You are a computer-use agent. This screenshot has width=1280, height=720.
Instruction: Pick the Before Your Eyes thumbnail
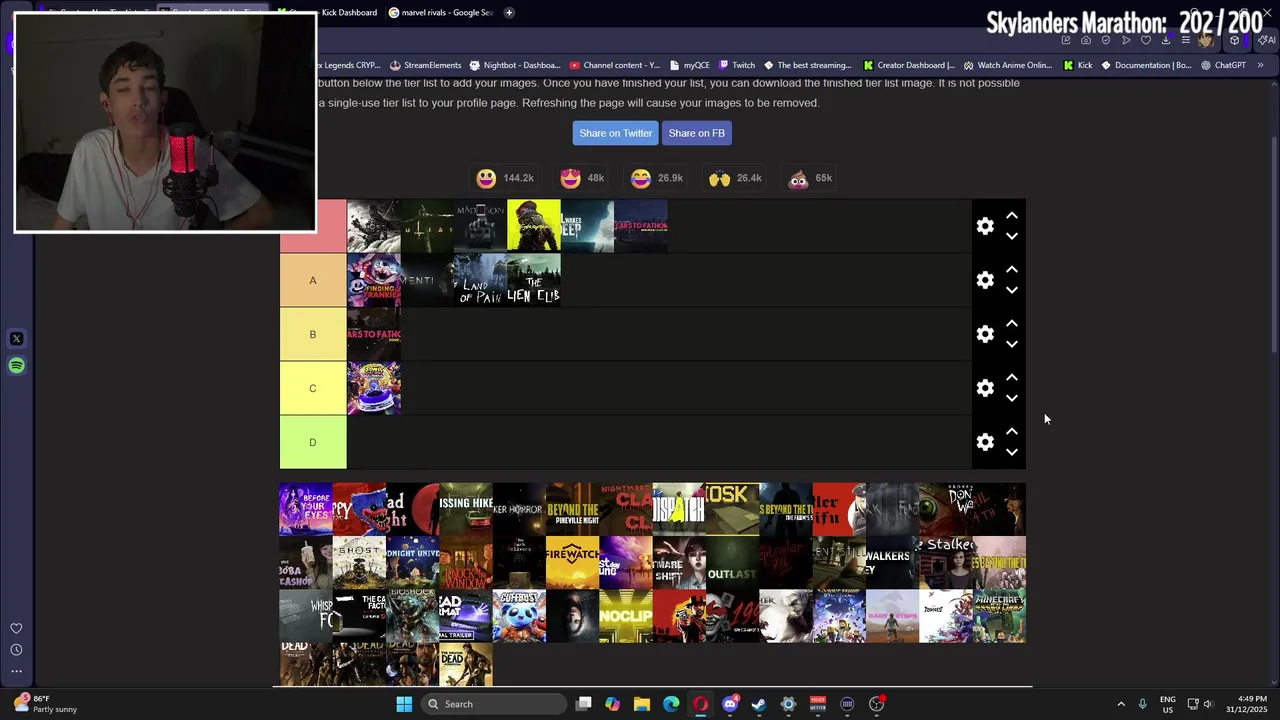pyautogui.click(x=306, y=509)
